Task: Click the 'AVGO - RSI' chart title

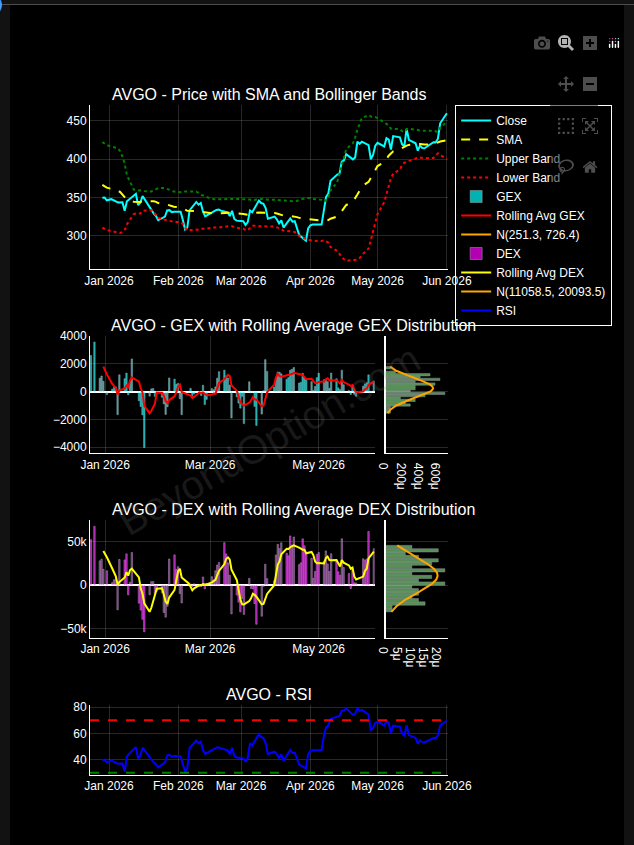Action: tap(268, 694)
